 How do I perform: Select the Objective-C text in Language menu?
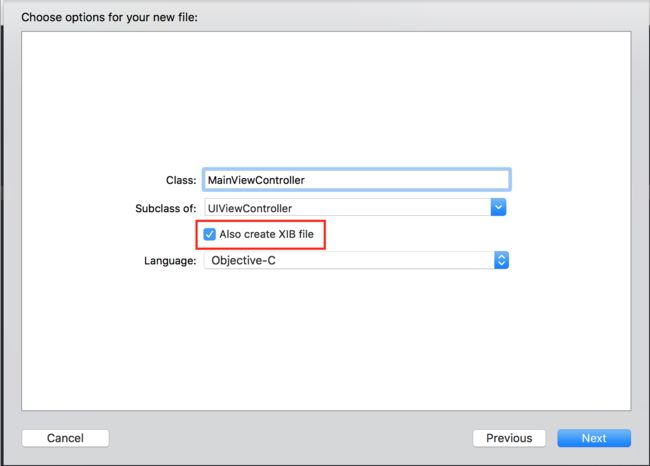coord(243,260)
